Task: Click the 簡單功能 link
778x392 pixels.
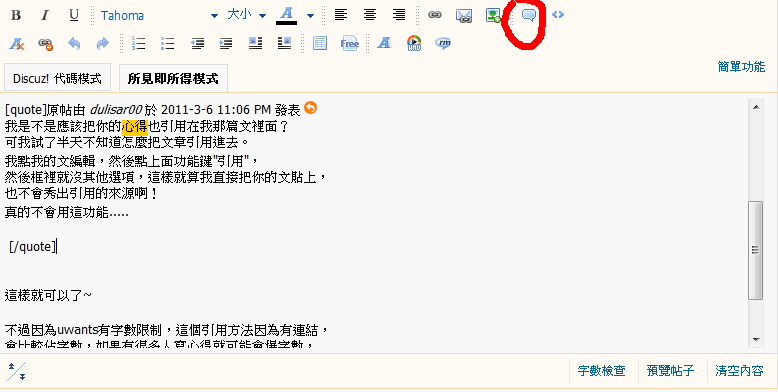Action: 741,66
